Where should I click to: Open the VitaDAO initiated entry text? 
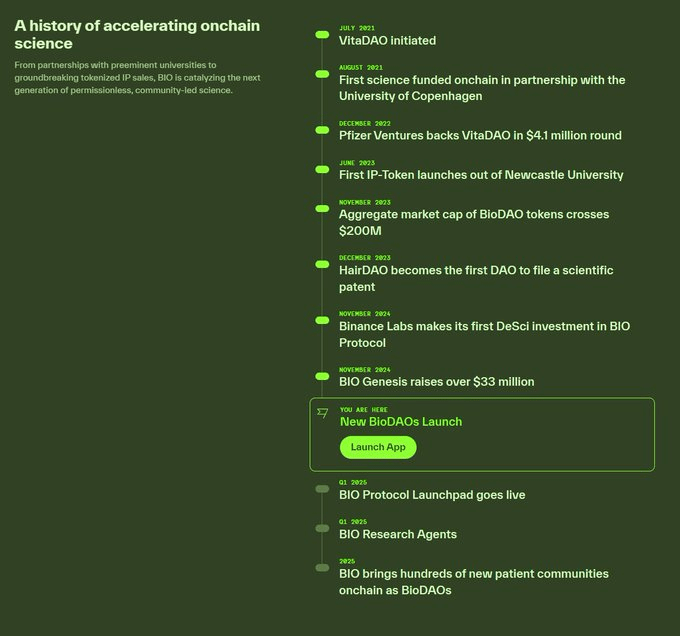(x=387, y=41)
